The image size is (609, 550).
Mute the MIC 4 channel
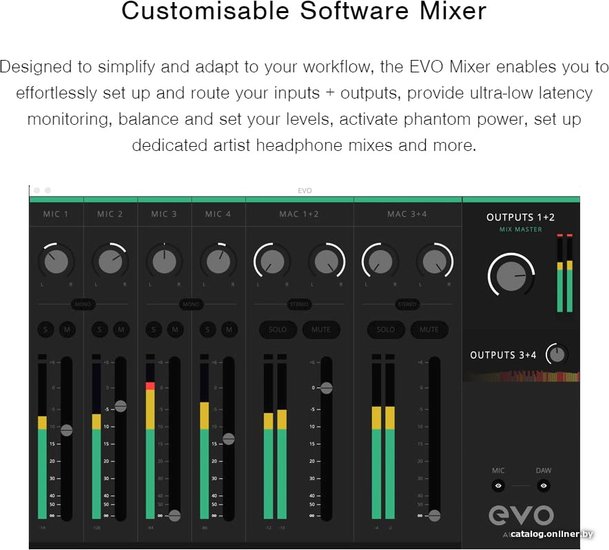229,330
